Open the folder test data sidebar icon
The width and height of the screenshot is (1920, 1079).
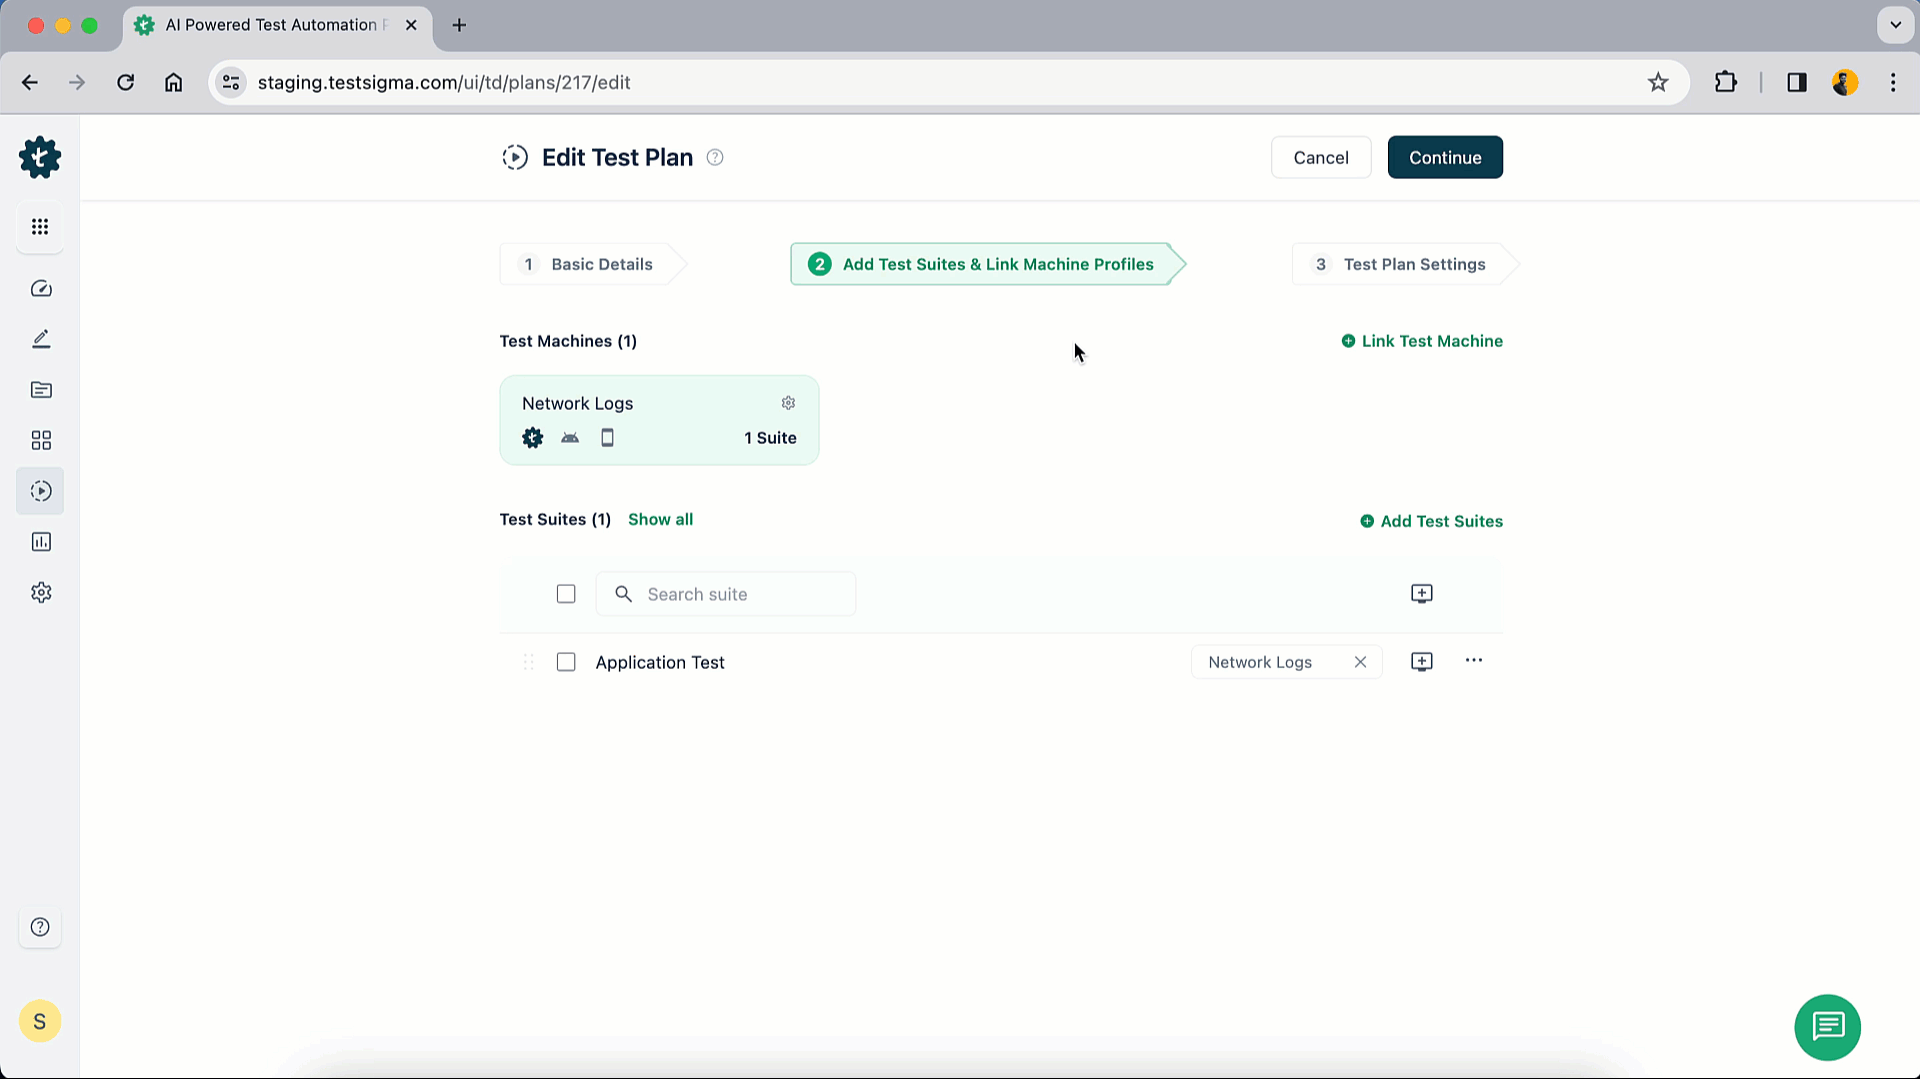click(x=41, y=390)
